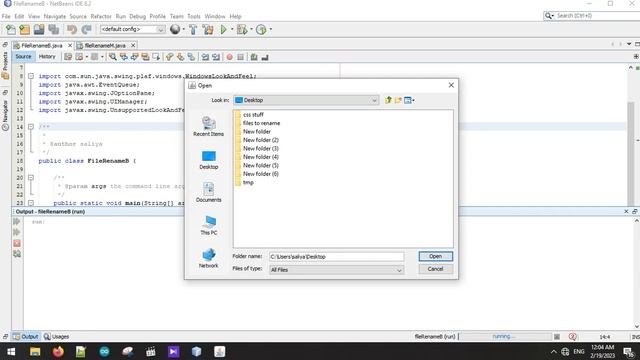Screen dimensions: 640x360
Task: Open the Debug menu
Action: pyautogui.click(x=138, y=16)
